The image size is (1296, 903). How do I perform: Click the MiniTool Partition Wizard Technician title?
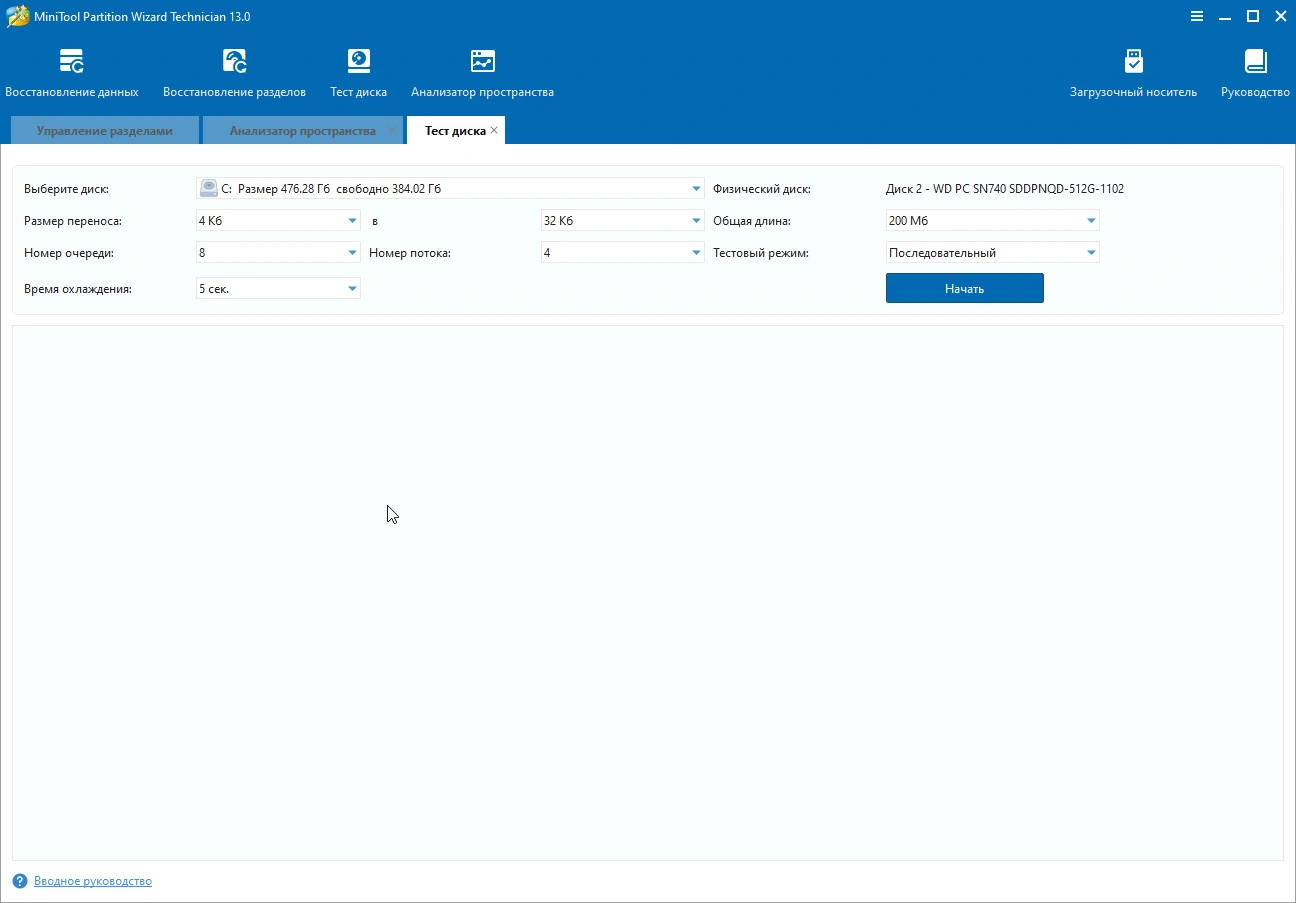click(x=142, y=17)
